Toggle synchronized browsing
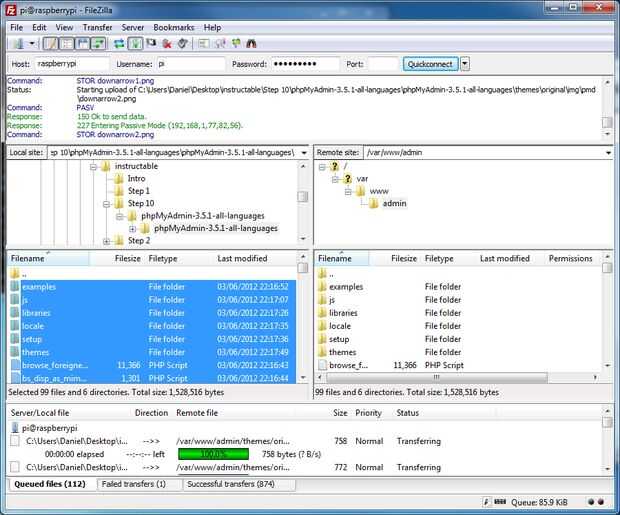The height and width of the screenshot is (515, 620). tap(236, 44)
